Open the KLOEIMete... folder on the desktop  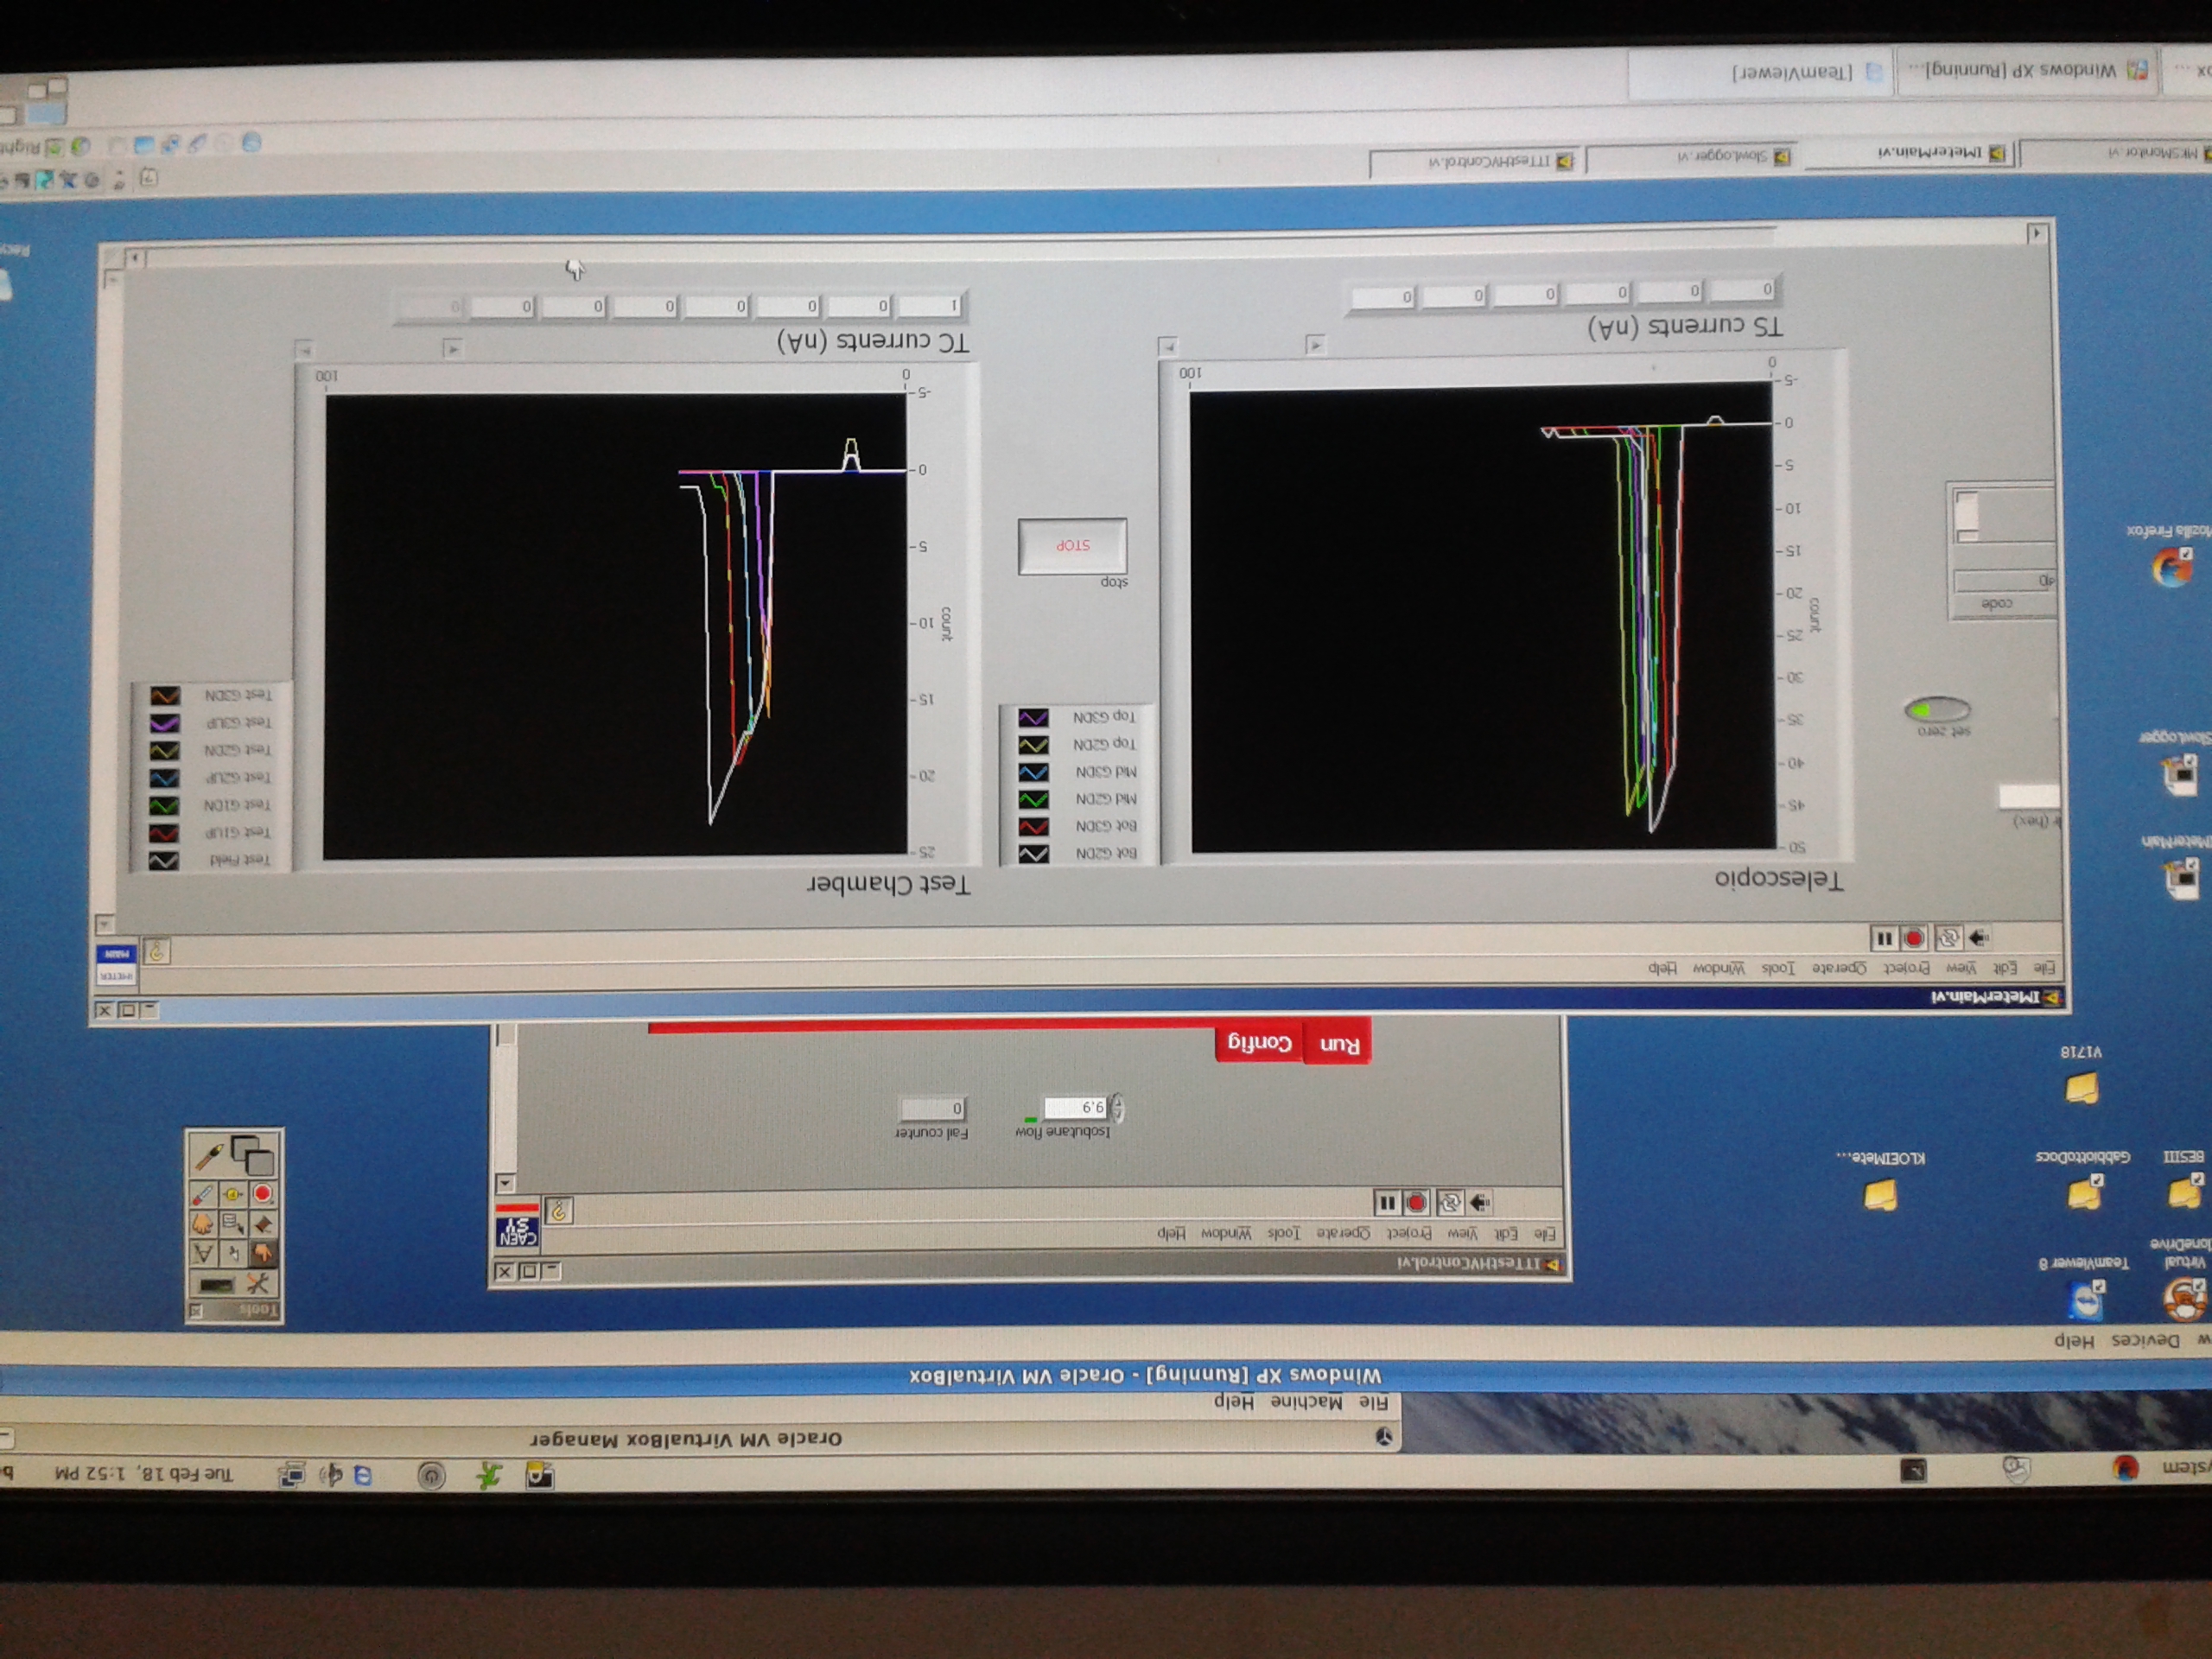pos(1880,1195)
